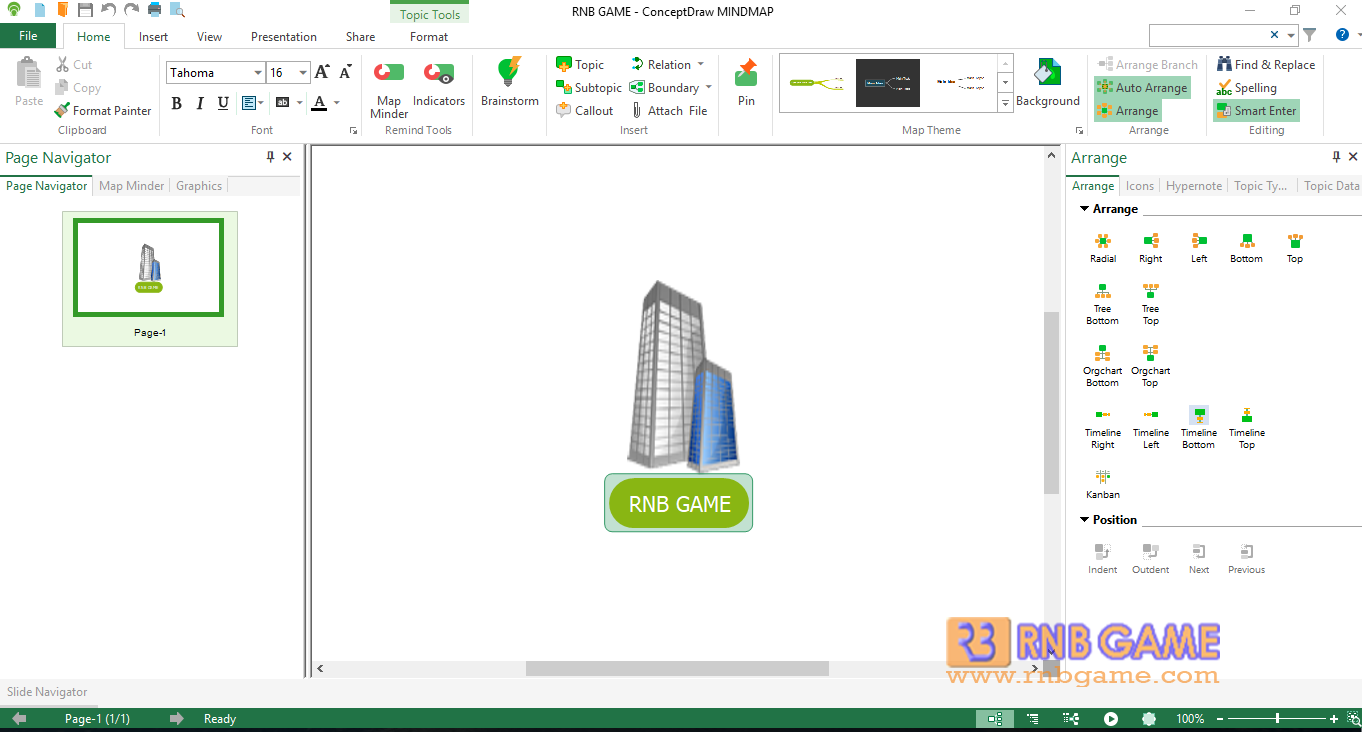Click Attach File
This screenshot has height=732, width=1362.
tap(668, 111)
